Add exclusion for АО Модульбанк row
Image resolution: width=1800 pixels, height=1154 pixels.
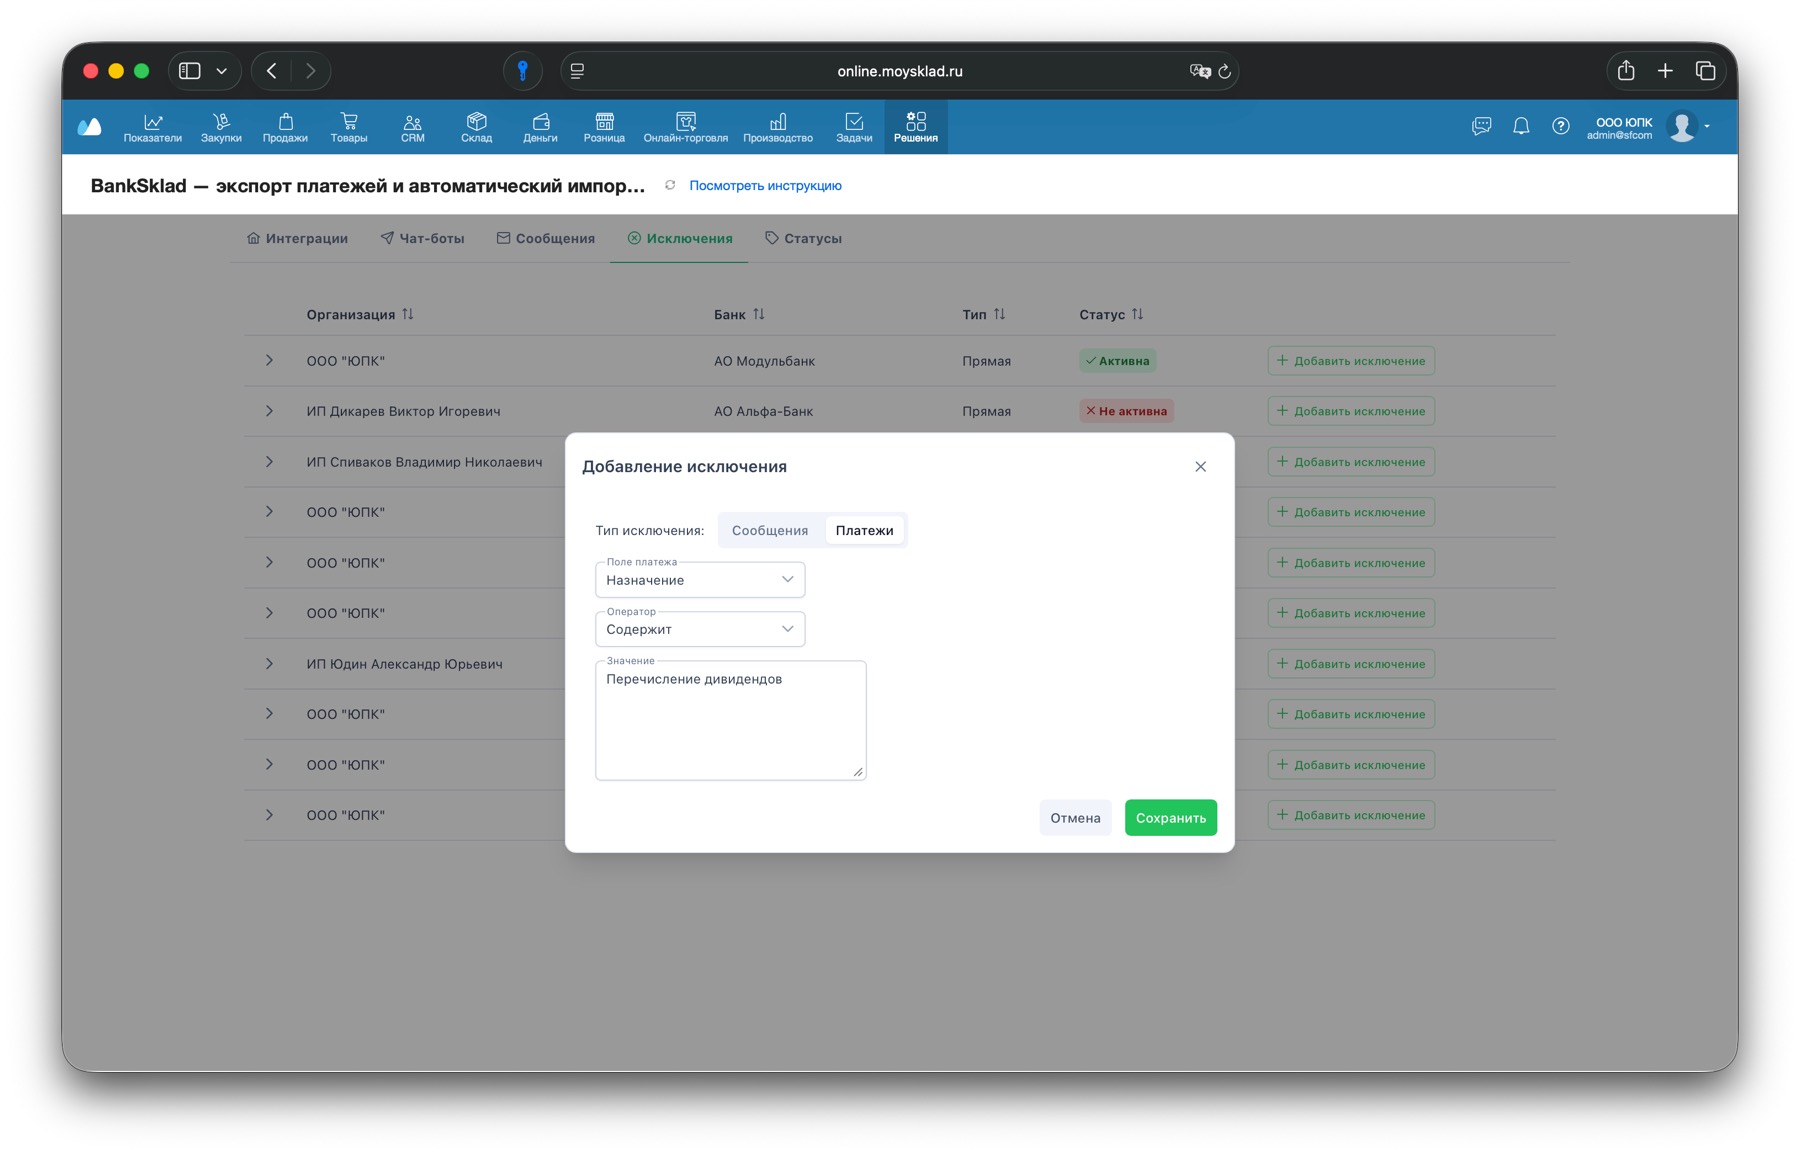(1351, 361)
